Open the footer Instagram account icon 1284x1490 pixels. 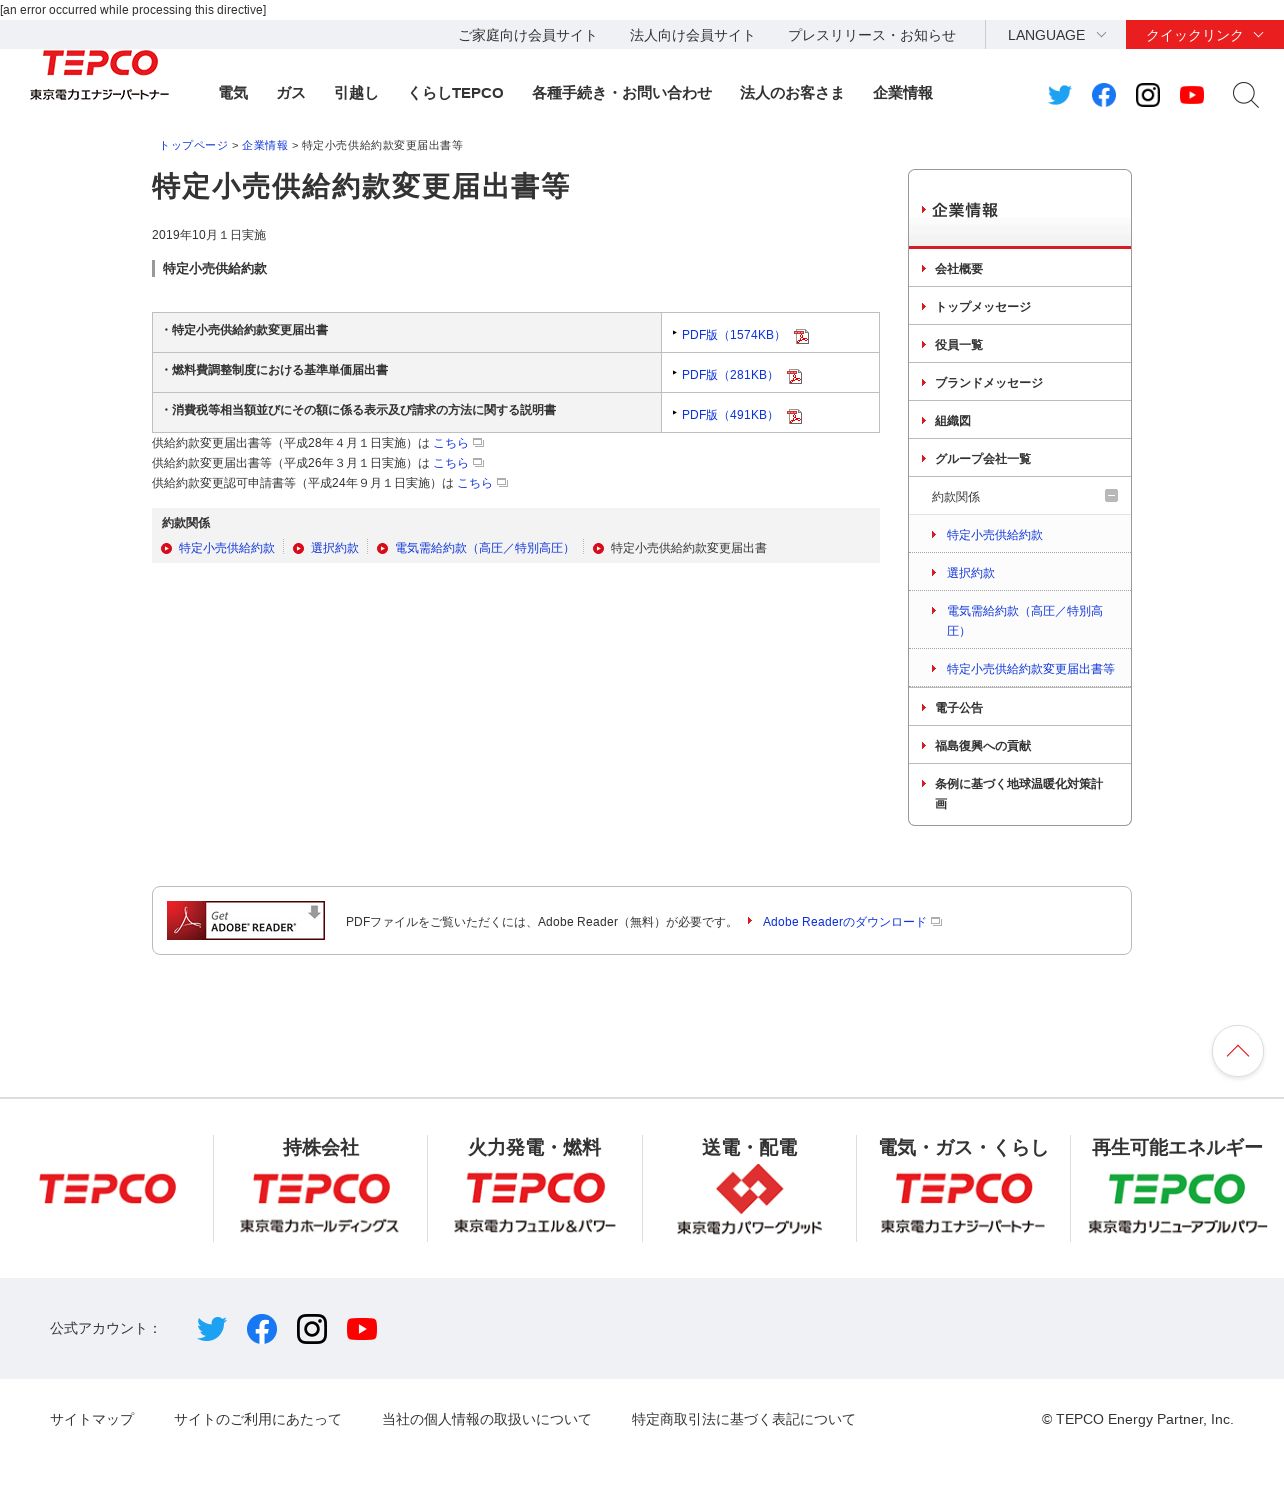click(312, 1329)
